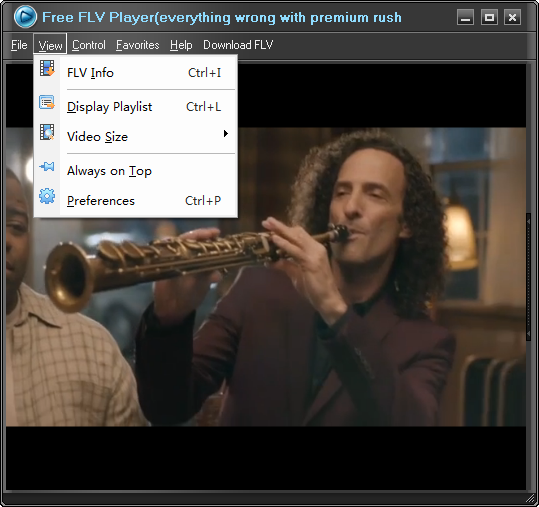Click the Preferences gear icon
The height and width of the screenshot is (507, 539).
pyautogui.click(x=47, y=196)
